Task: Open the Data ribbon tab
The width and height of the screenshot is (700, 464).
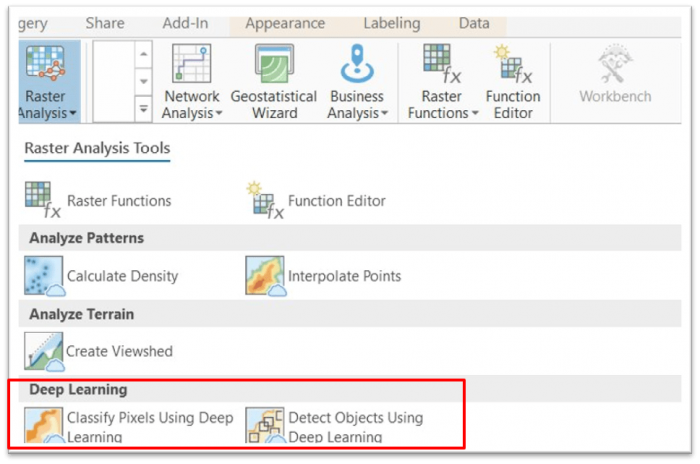Action: pyautogui.click(x=474, y=23)
